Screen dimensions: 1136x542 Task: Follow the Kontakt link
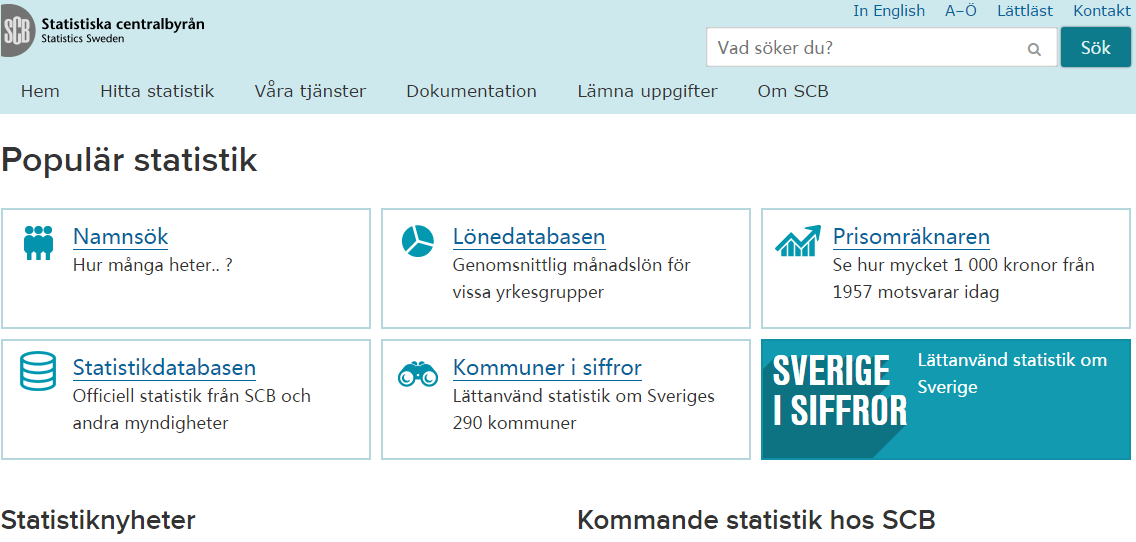point(1102,11)
